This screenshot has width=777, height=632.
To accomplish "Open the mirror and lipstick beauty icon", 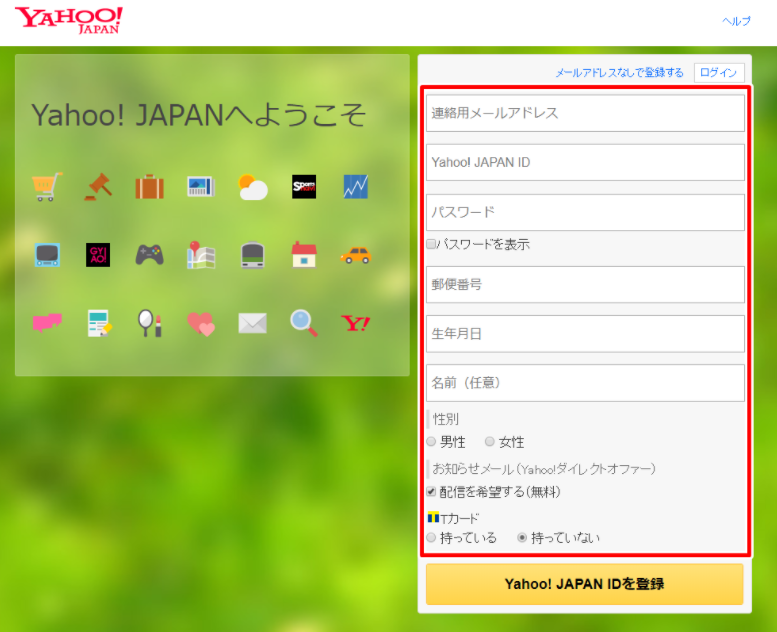I will point(150,323).
